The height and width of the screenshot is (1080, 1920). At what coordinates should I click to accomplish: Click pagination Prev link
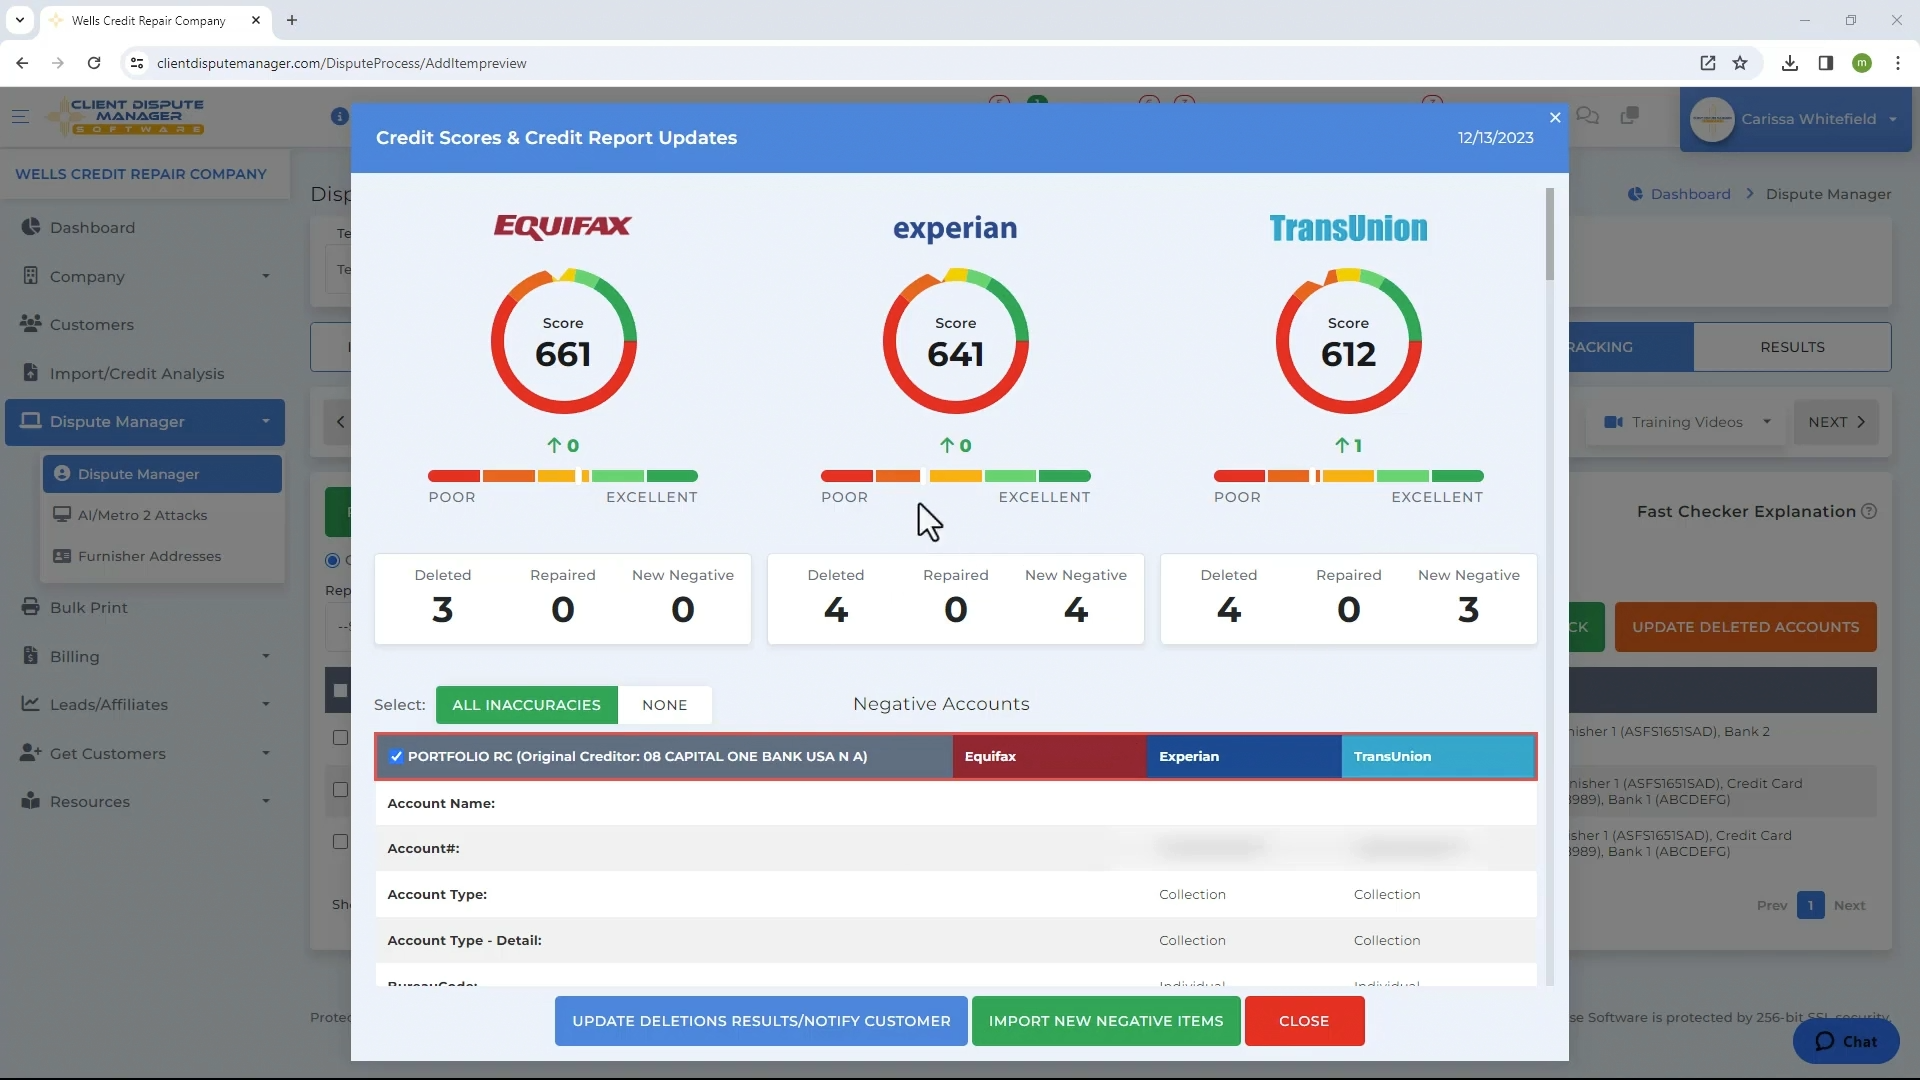(x=1771, y=905)
